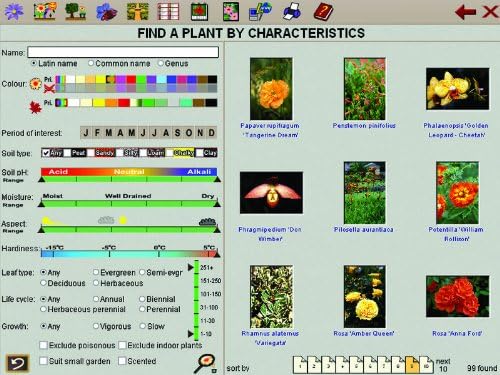Open Papaver 'Tangerine Dream' link
This screenshot has width=500, height=375.
click(x=270, y=130)
